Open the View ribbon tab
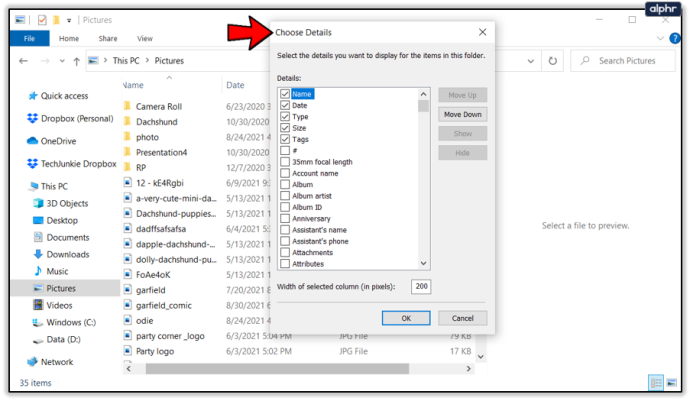The image size is (690, 401). (145, 38)
